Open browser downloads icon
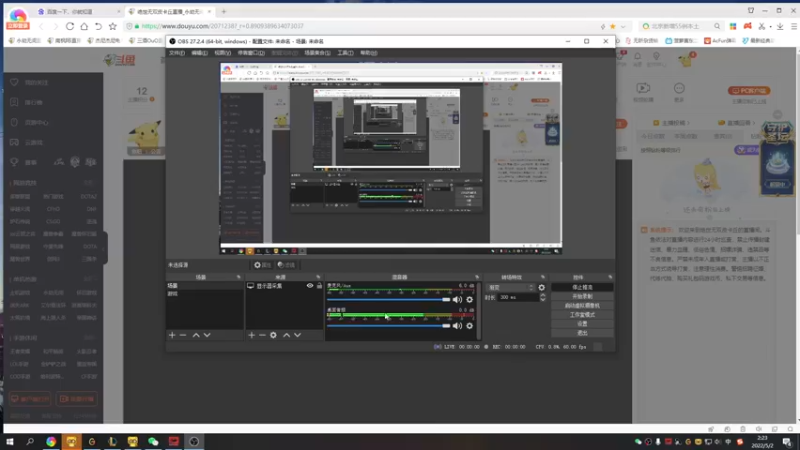 click(780, 26)
